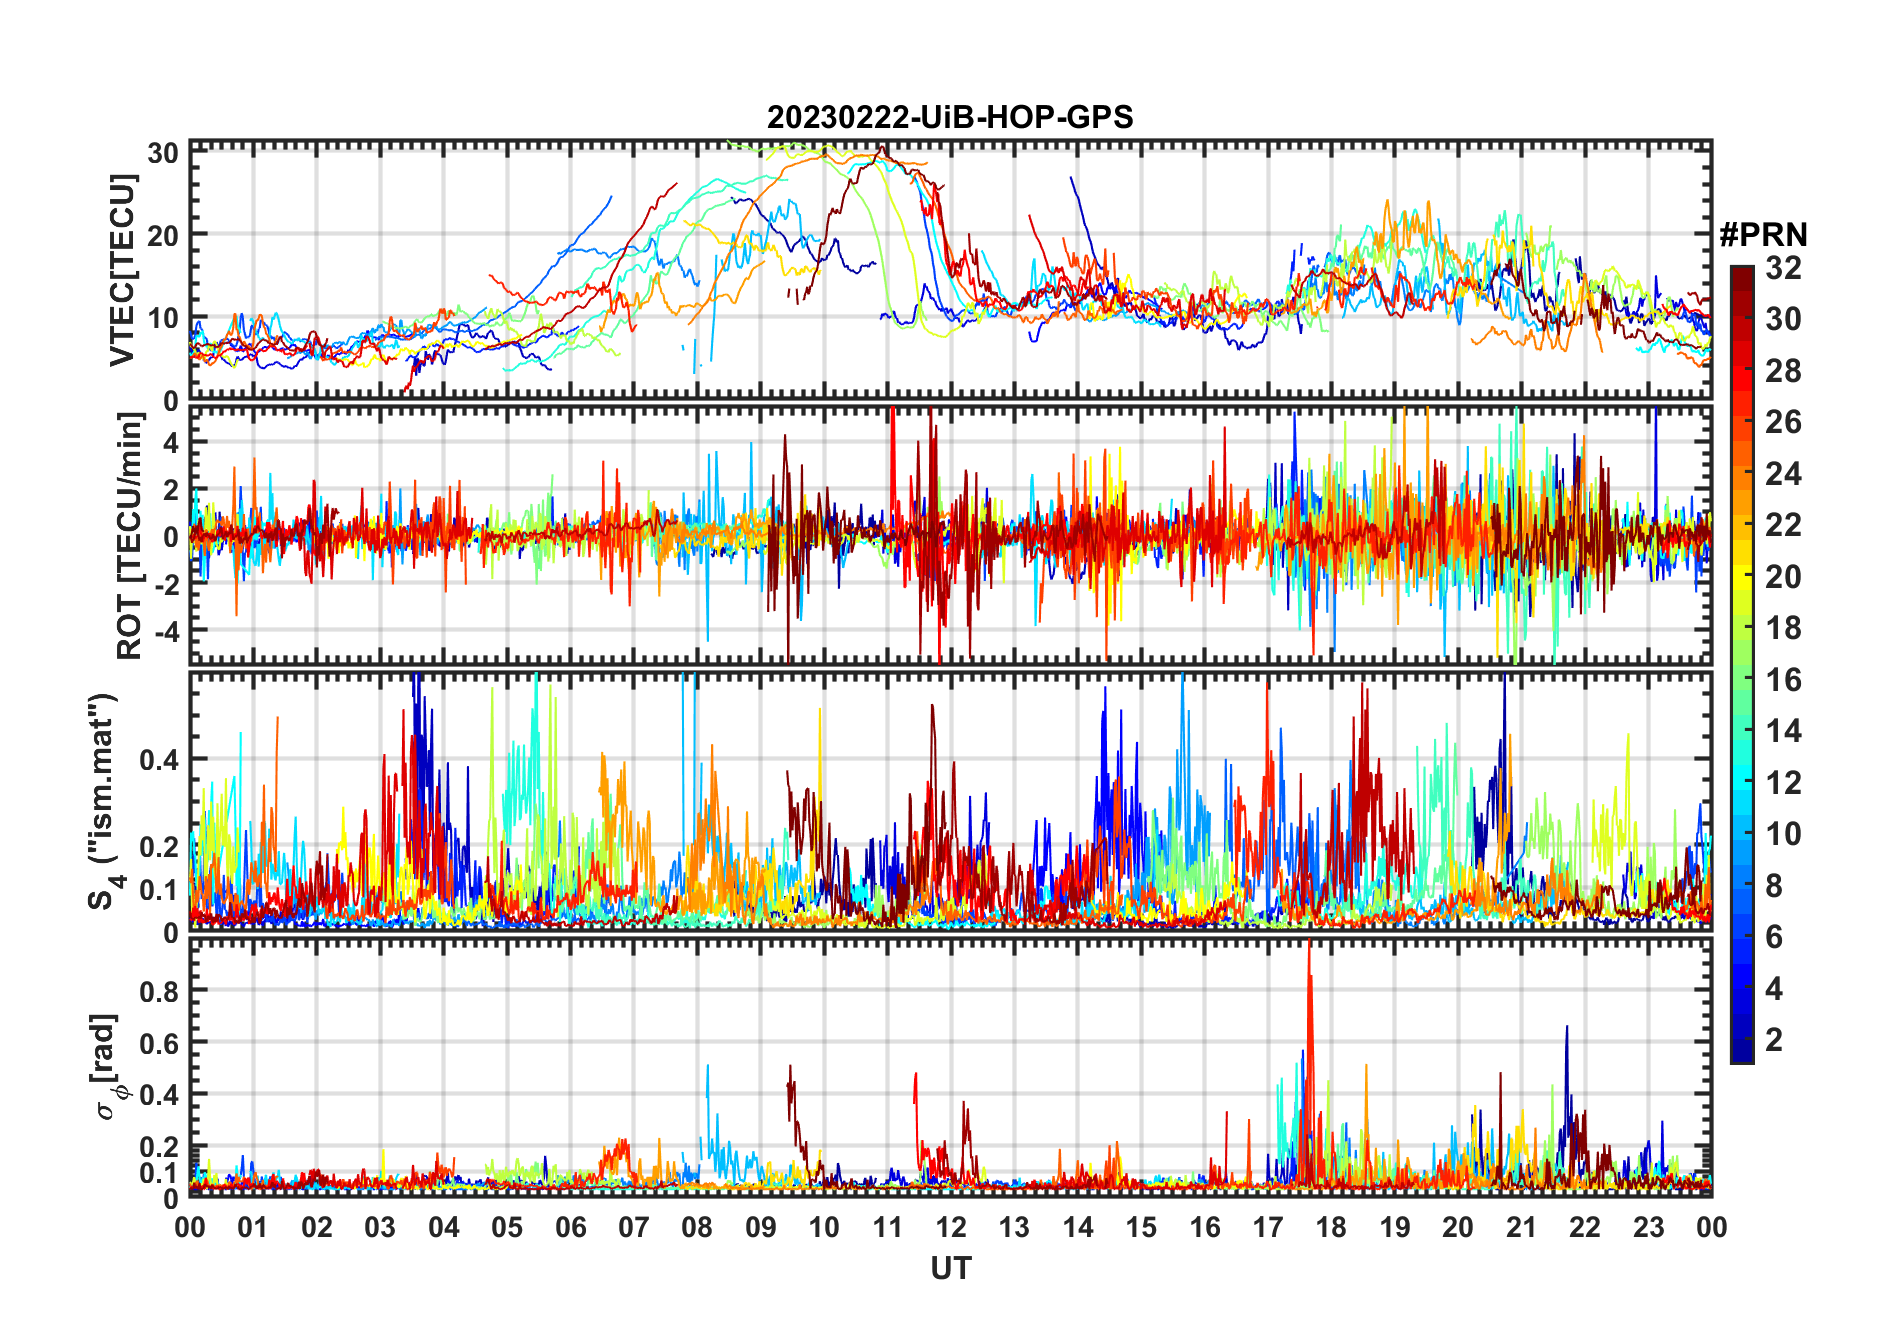Image resolution: width=1902 pixels, height=1330 pixels.
Task: Click UT axis hour label "01"
Action: pyautogui.click(x=253, y=1227)
